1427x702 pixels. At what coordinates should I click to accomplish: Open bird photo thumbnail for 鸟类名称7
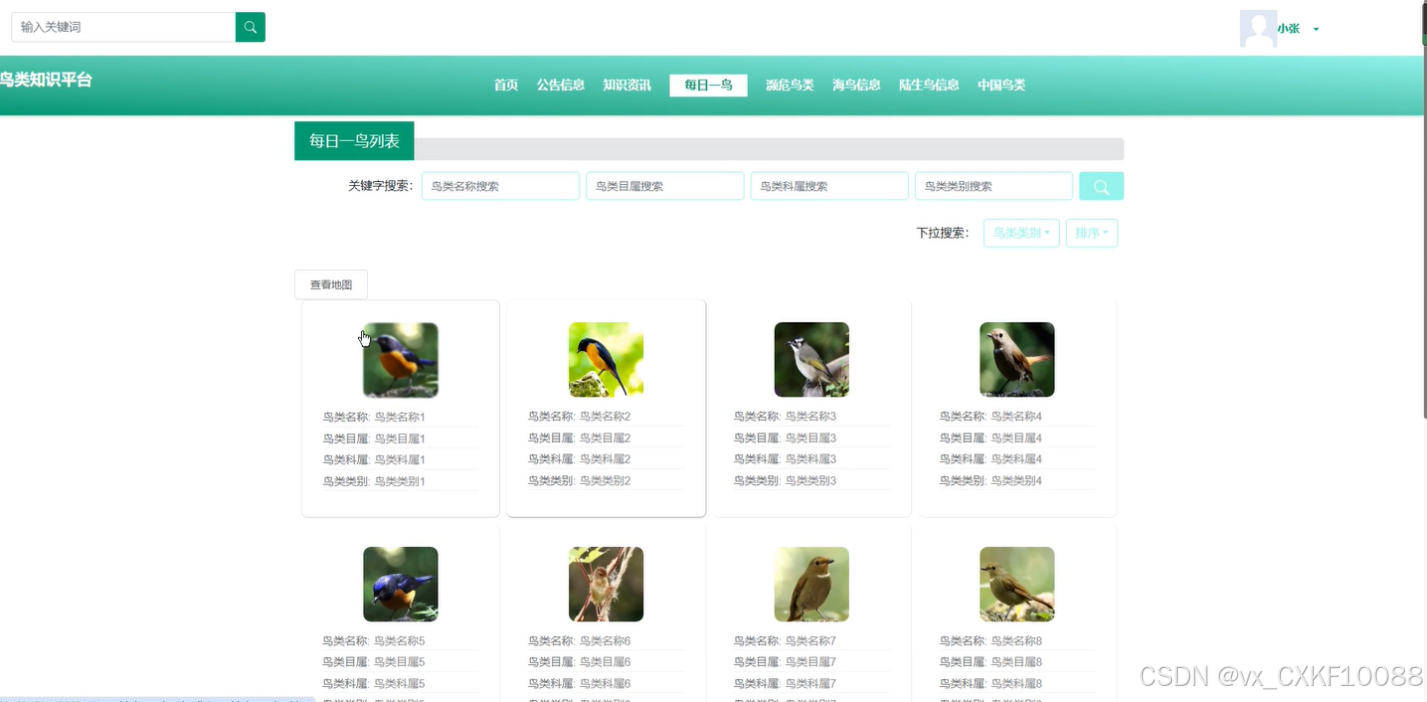pyautogui.click(x=812, y=584)
